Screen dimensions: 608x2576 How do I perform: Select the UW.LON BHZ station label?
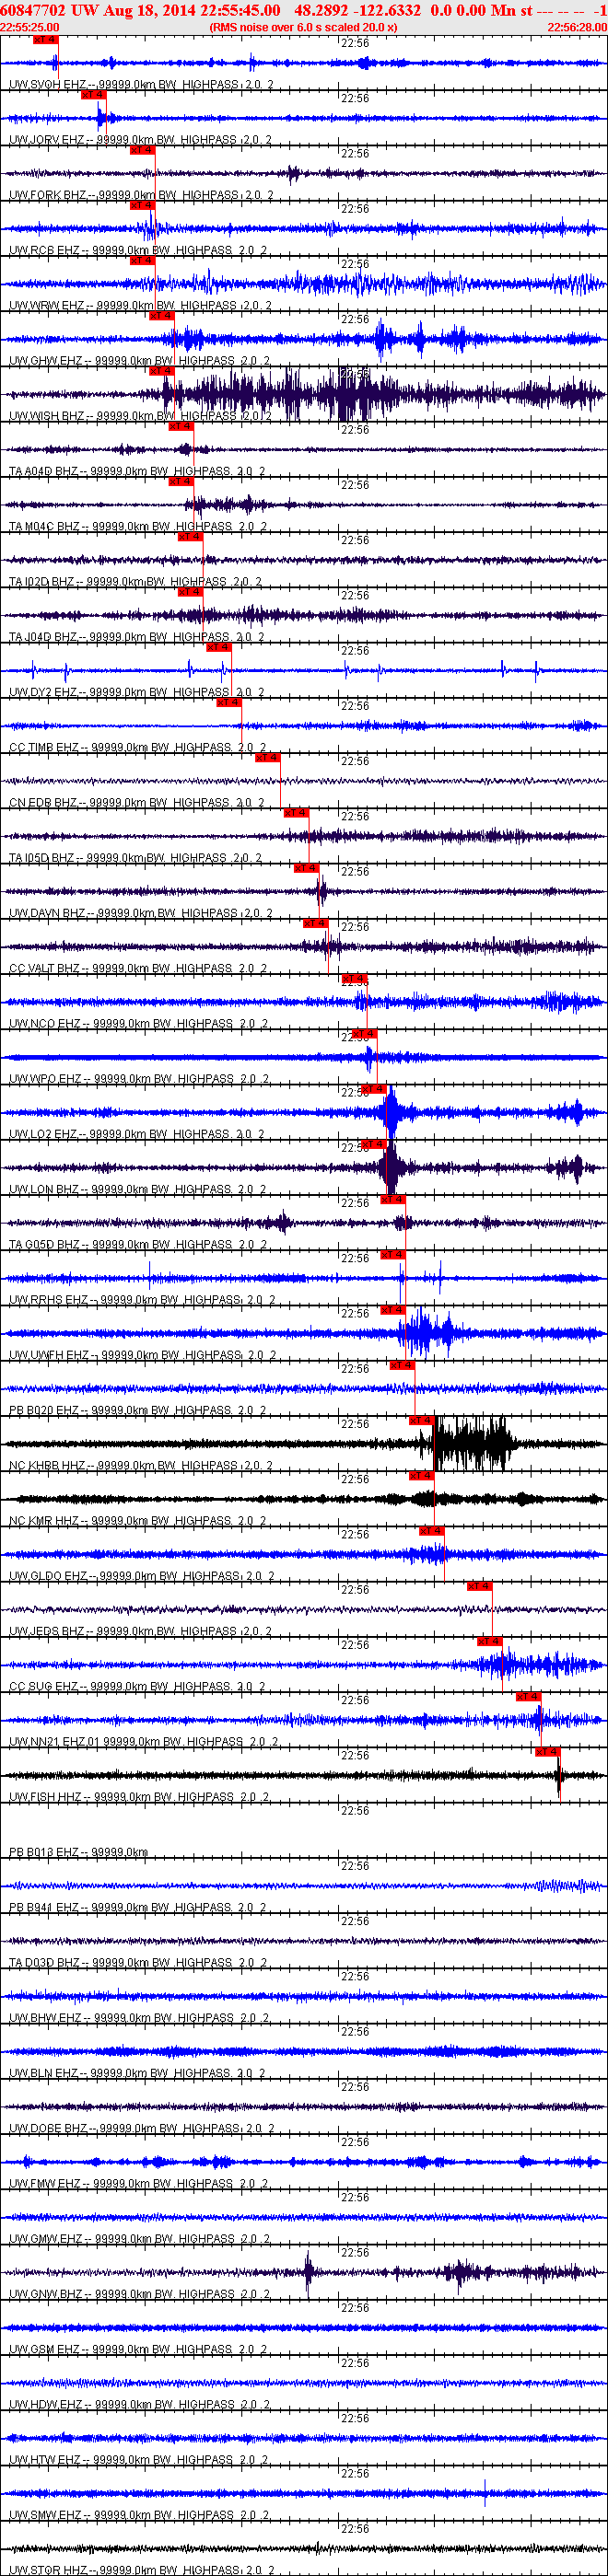tap(139, 1189)
